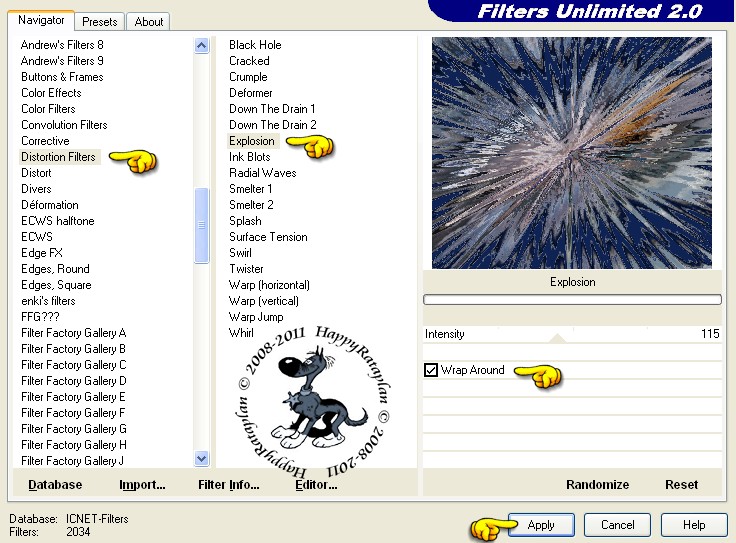Choose the Smelter 2 filter

[251, 205]
